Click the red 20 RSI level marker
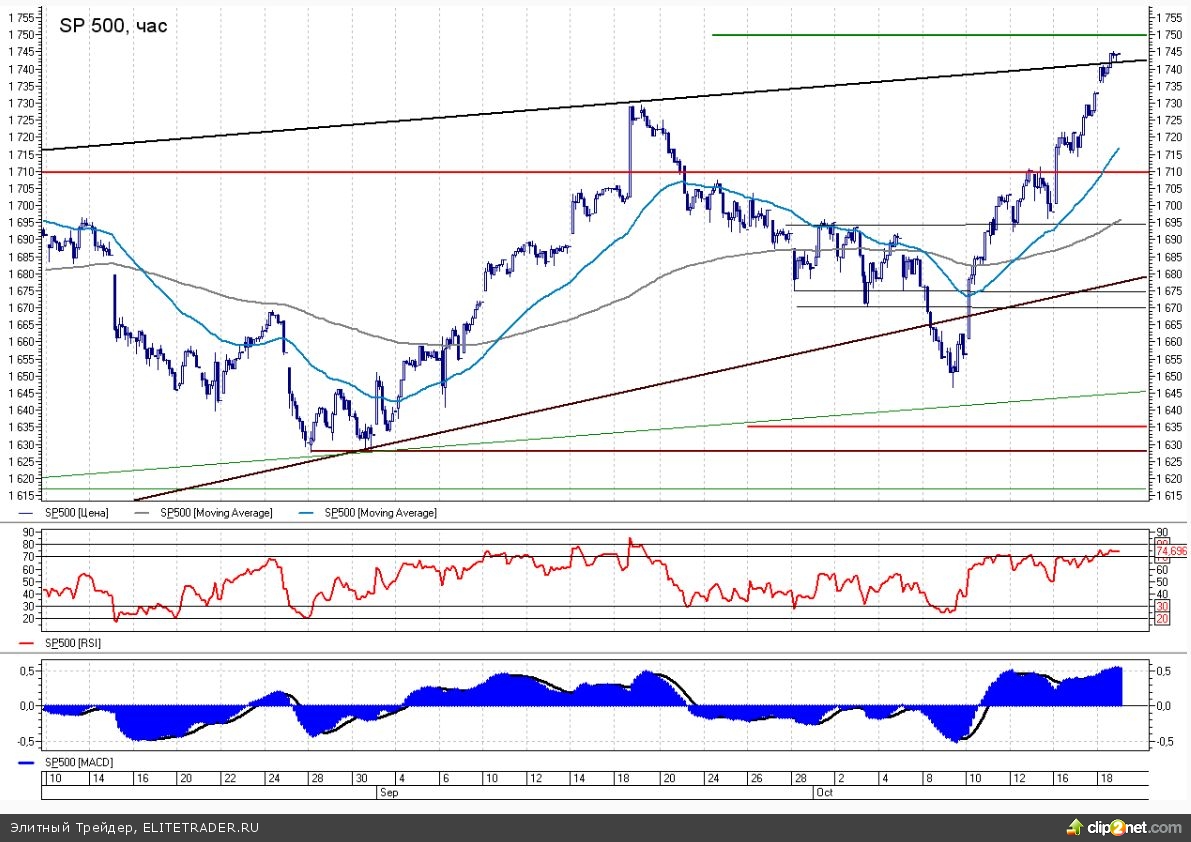 tap(1162, 619)
